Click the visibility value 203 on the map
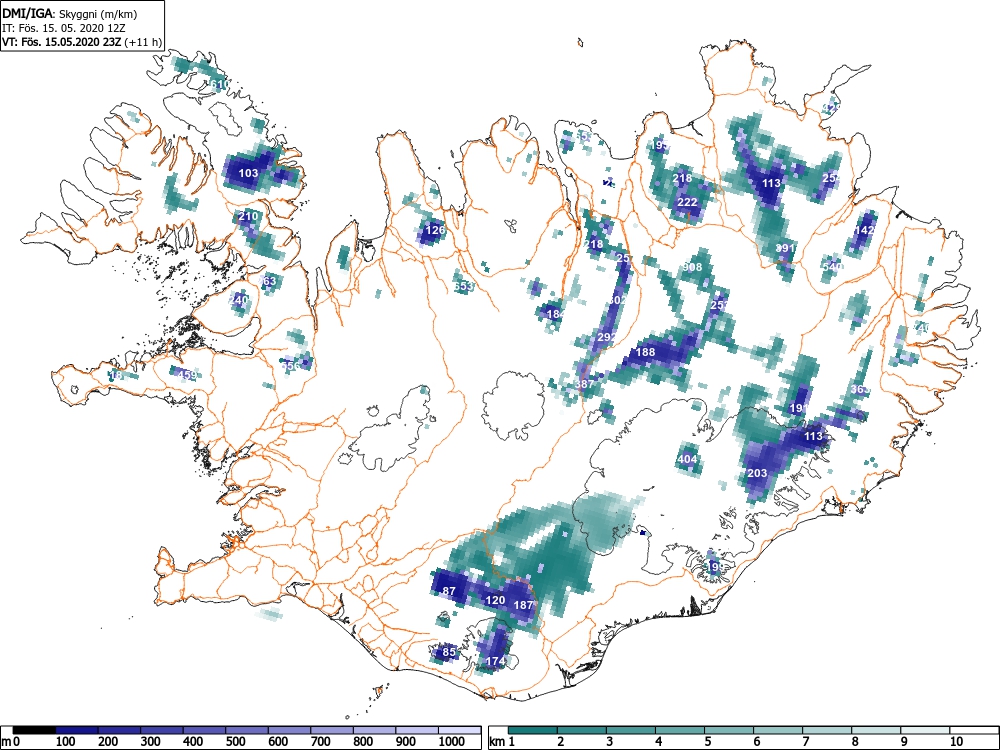 tap(757, 473)
